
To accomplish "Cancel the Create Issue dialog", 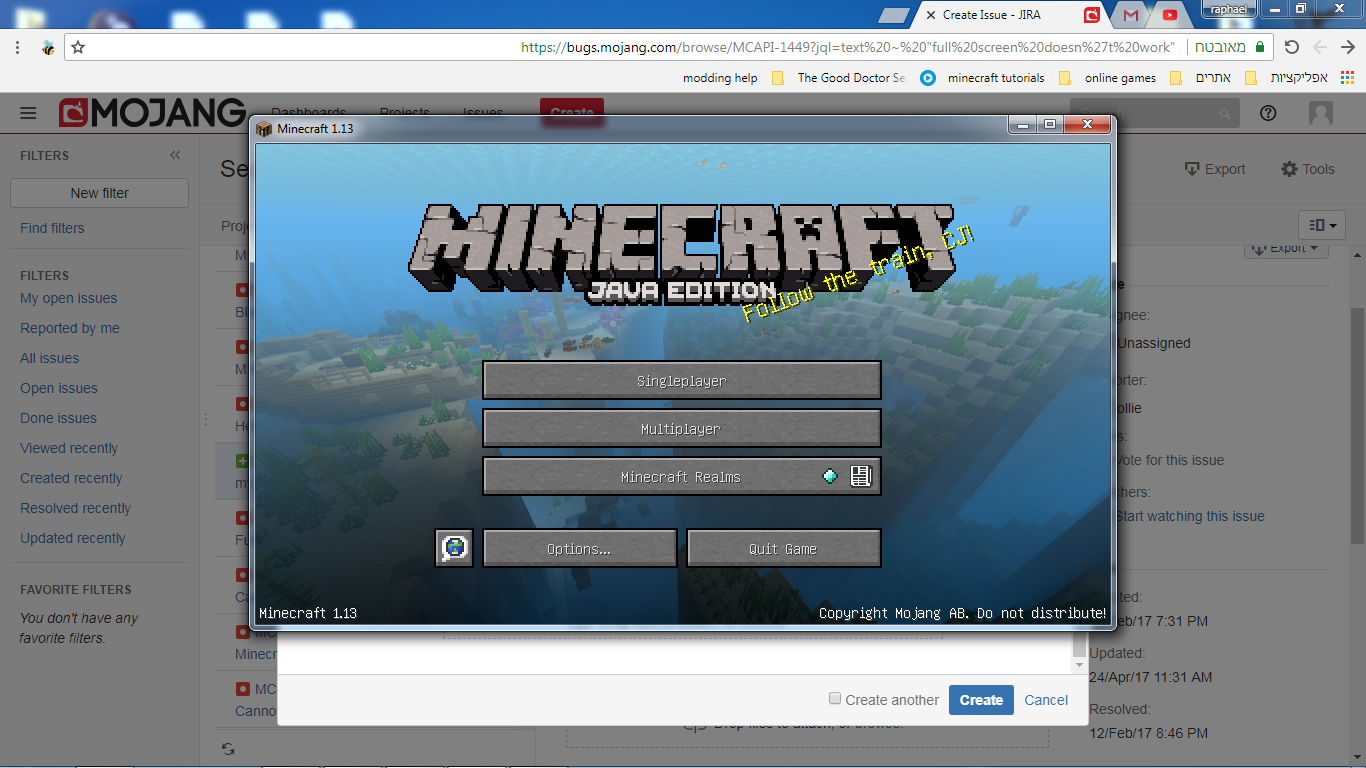I will coord(1046,700).
